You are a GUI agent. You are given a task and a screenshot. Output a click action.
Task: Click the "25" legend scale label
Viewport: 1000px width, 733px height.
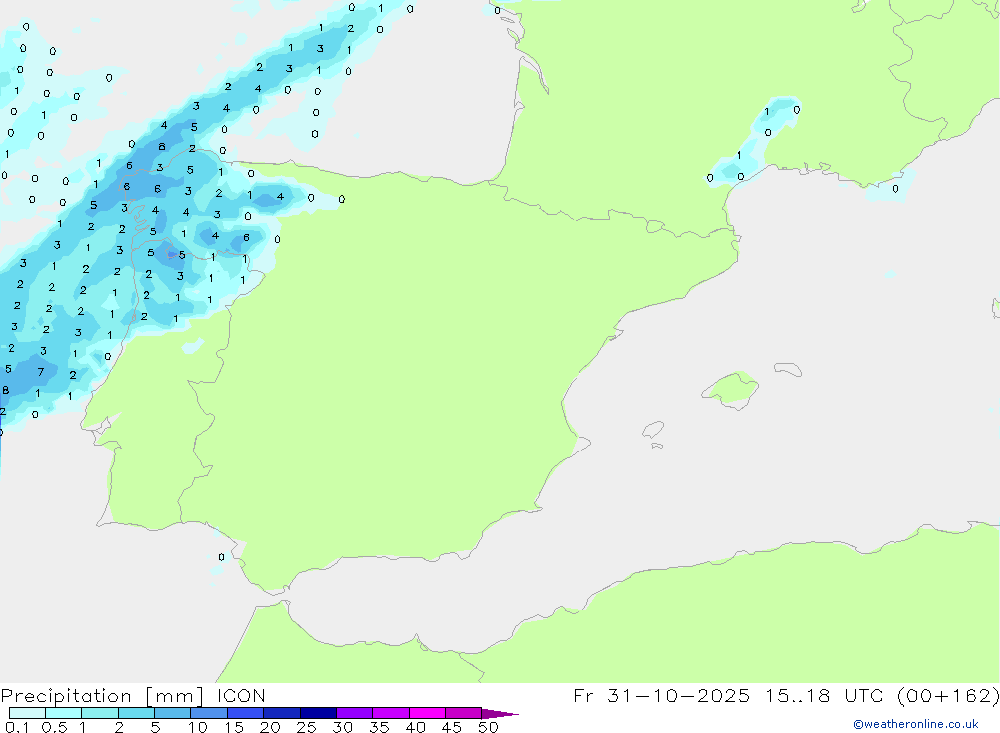click(x=306, y=727)
